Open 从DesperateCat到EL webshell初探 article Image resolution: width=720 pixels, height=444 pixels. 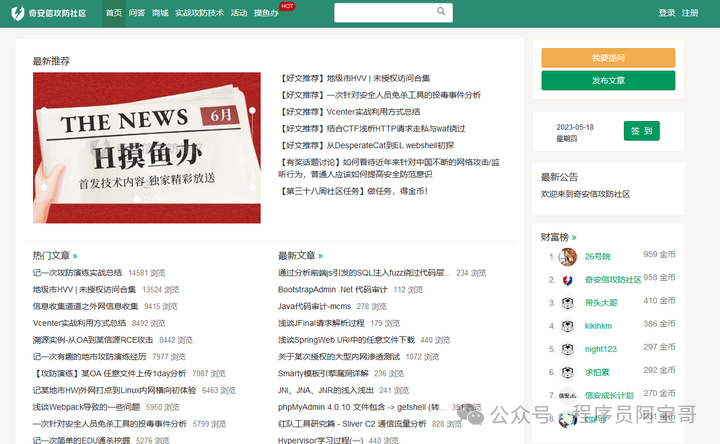click(x=366, y=146)
